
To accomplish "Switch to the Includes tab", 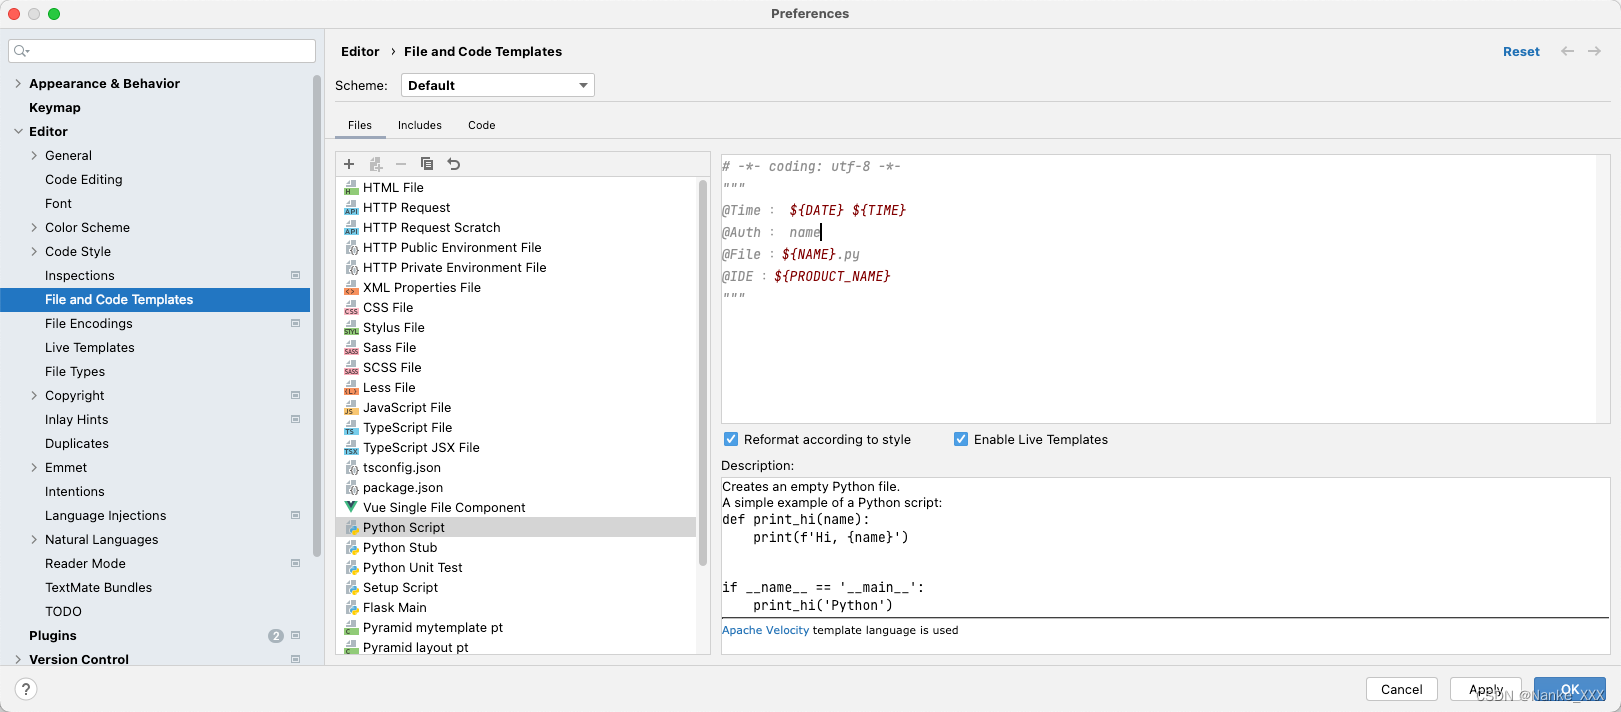I will point(420,125).
